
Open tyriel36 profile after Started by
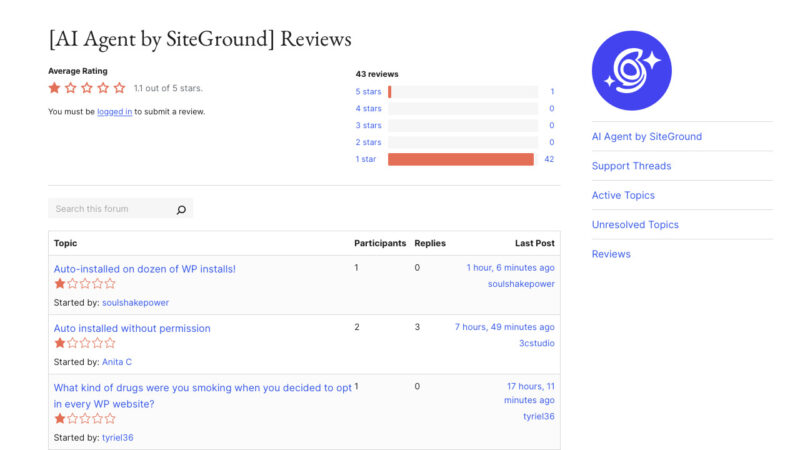117,438
